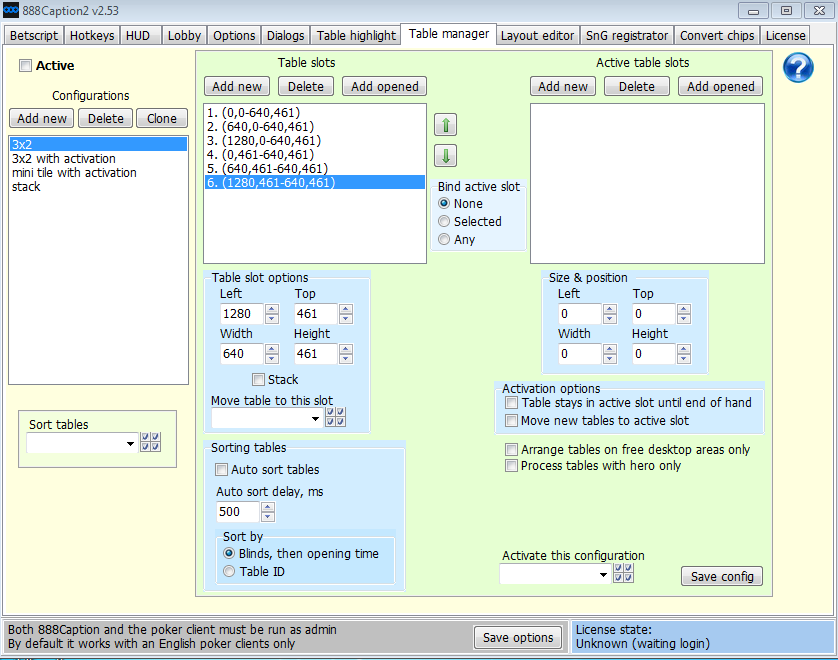Switch to the Betscript tab

[34, 36]
